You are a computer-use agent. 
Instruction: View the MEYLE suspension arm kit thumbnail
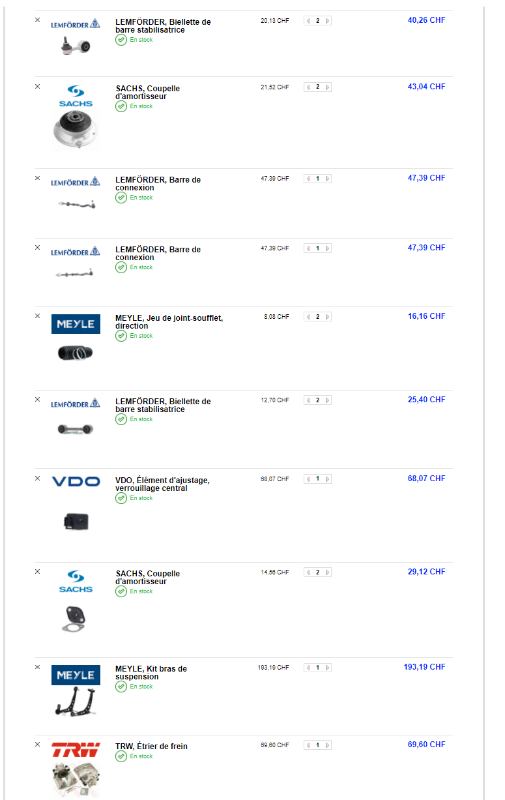76,702
